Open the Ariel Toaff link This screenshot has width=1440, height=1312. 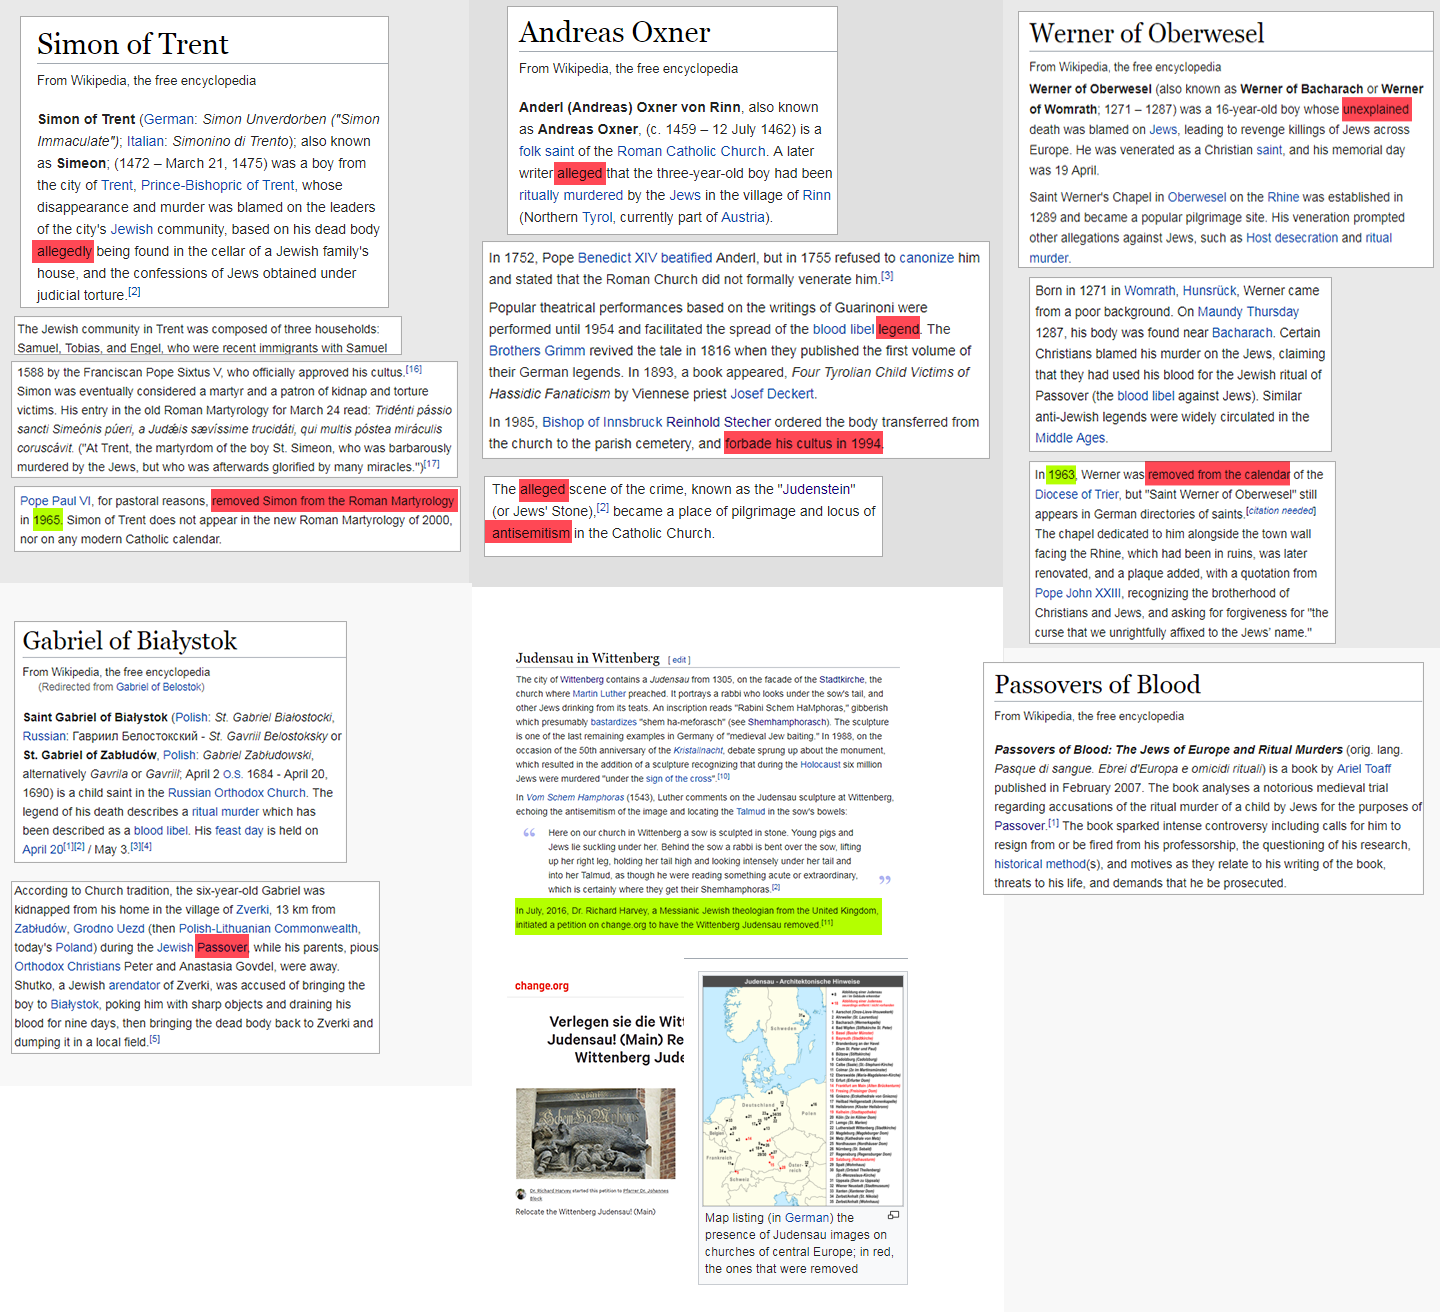[1364, 769]
